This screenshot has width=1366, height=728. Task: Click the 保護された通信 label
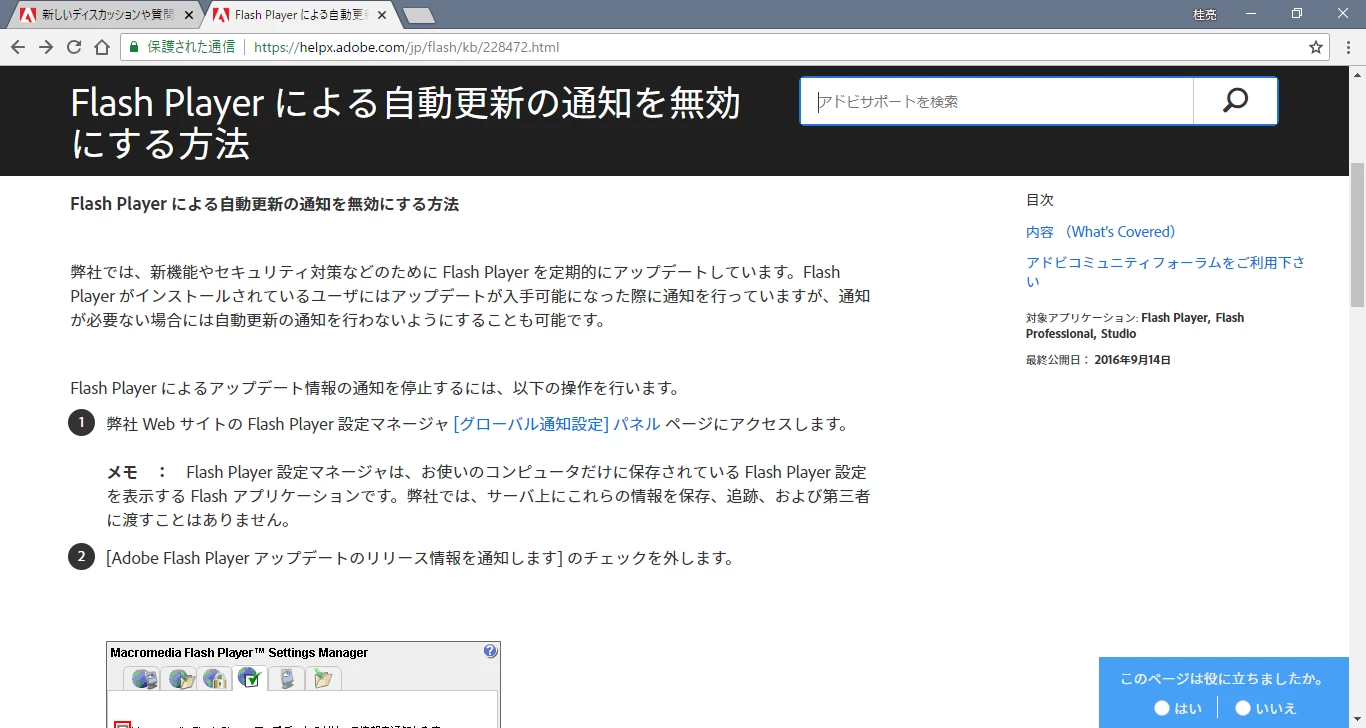pyautogui.click(x=191, y=47)
